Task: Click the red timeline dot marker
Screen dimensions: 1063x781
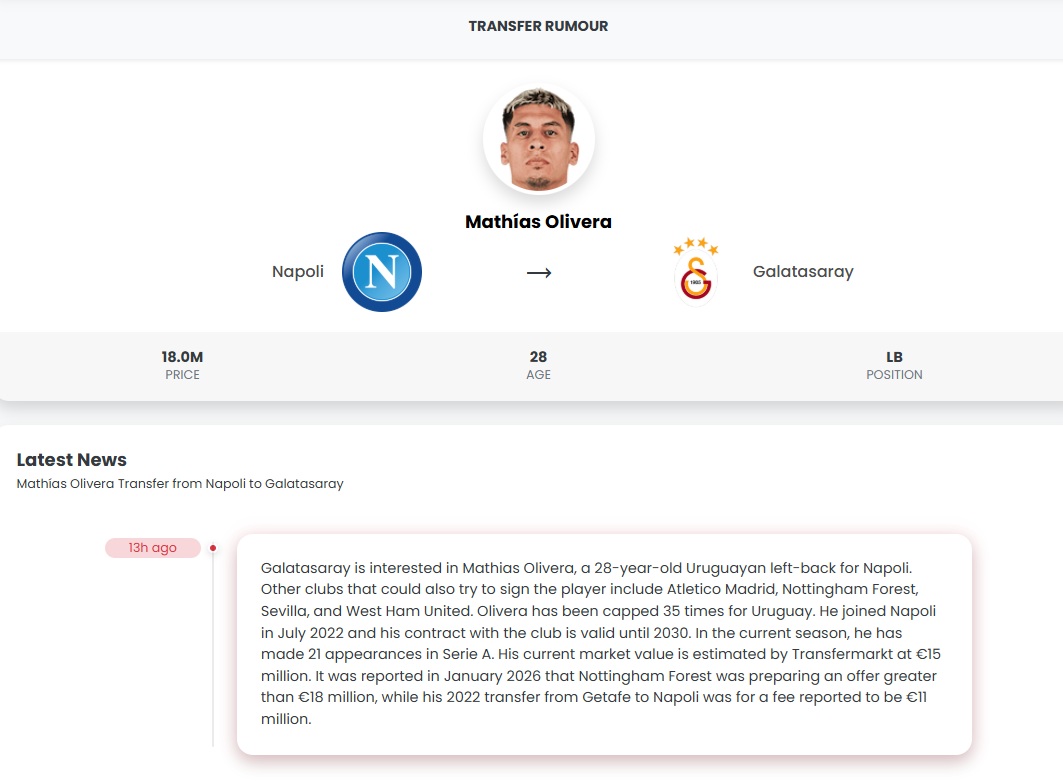Action: pyautogui.click(x=213, y=548)
